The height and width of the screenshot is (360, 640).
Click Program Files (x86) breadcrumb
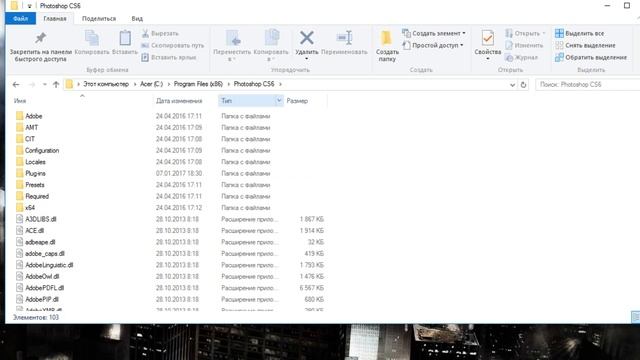tap(198, 84)
